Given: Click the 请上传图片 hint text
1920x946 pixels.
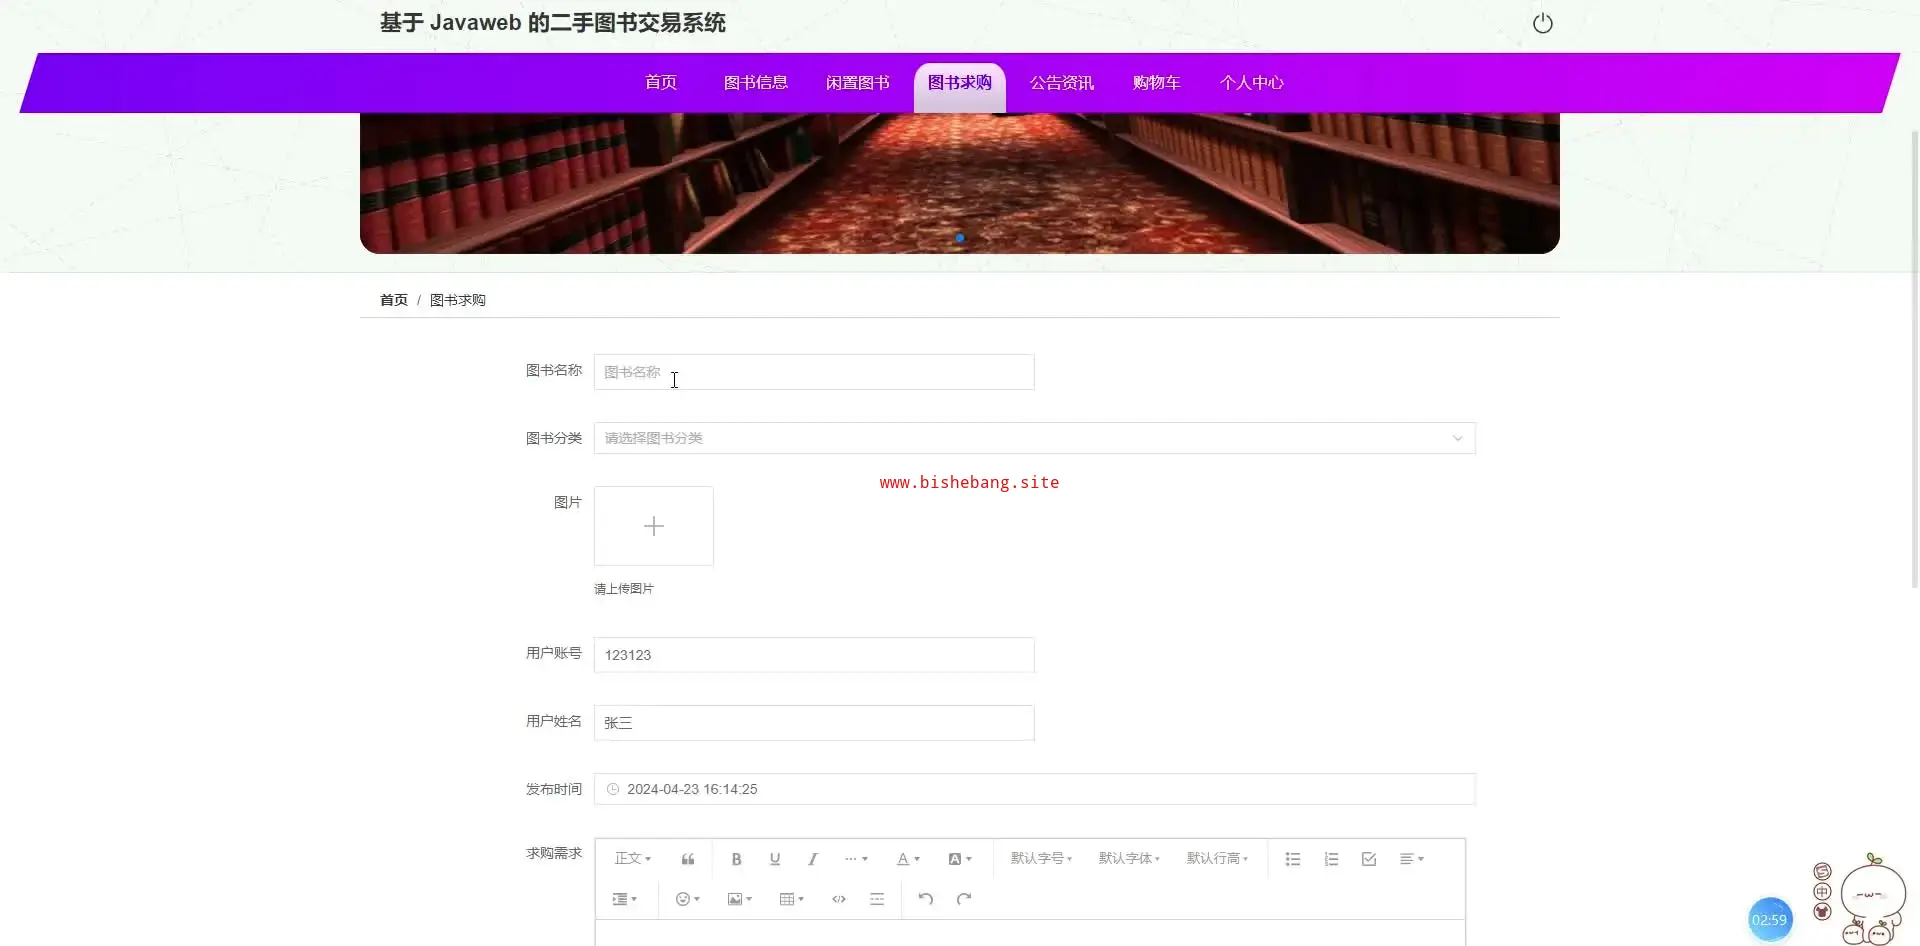Looking at the screenshot, I should coord(624,589).
